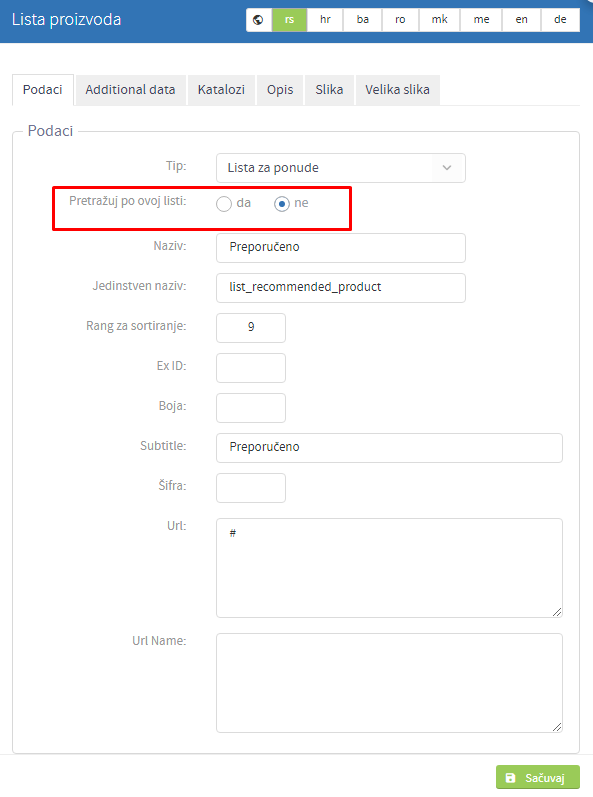Screen dimensions: 593x797
Task: Switch to the Slika tab
Action: pyautogui.click(x=329, y=90)
